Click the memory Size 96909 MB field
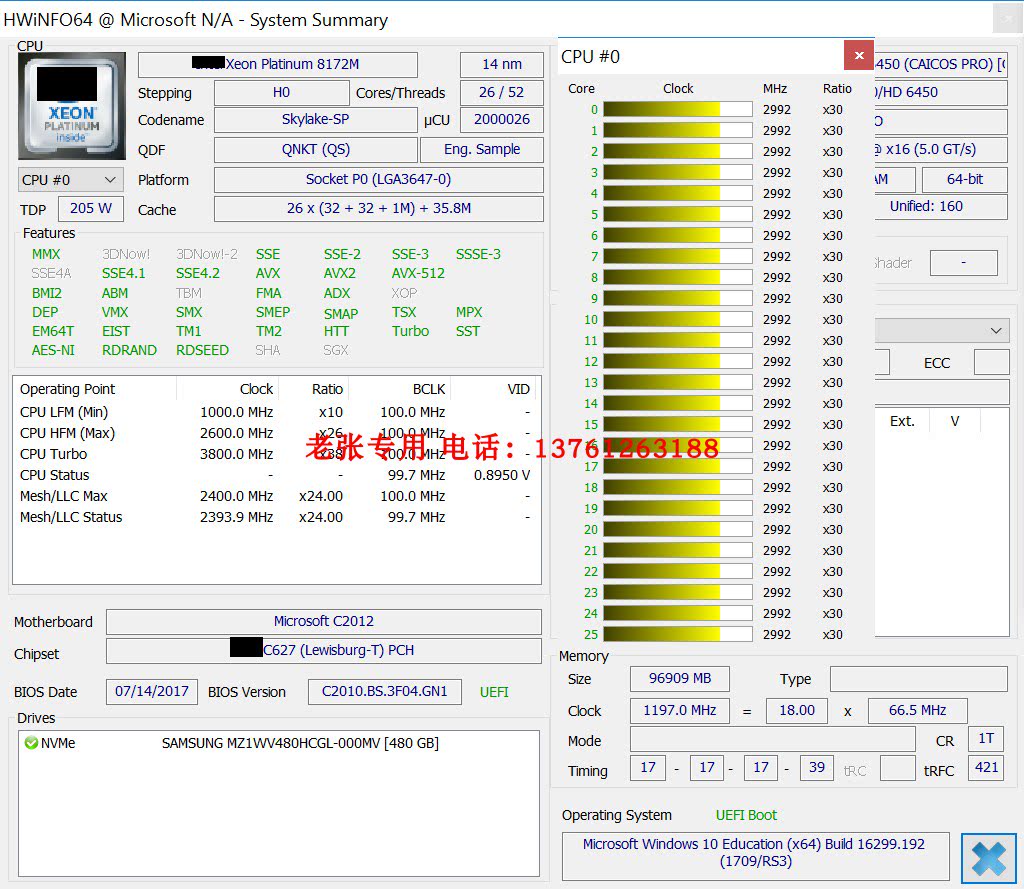 pos(680,679)
